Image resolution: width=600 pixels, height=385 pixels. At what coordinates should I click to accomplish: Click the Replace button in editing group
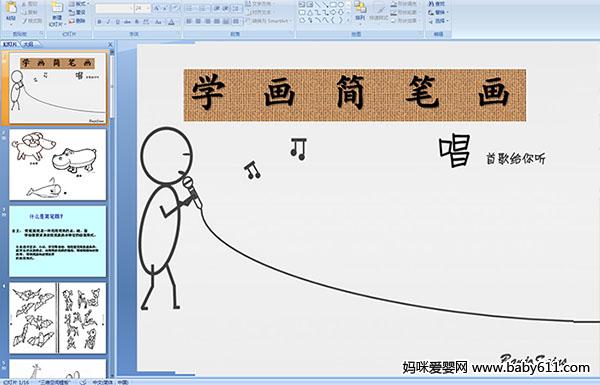pyautogui.click(x=437, y=12)
